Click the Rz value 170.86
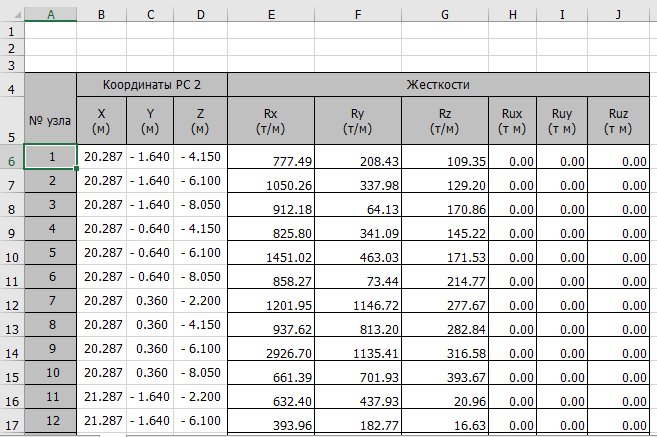 pyautogui.click(x=445, y=205)
